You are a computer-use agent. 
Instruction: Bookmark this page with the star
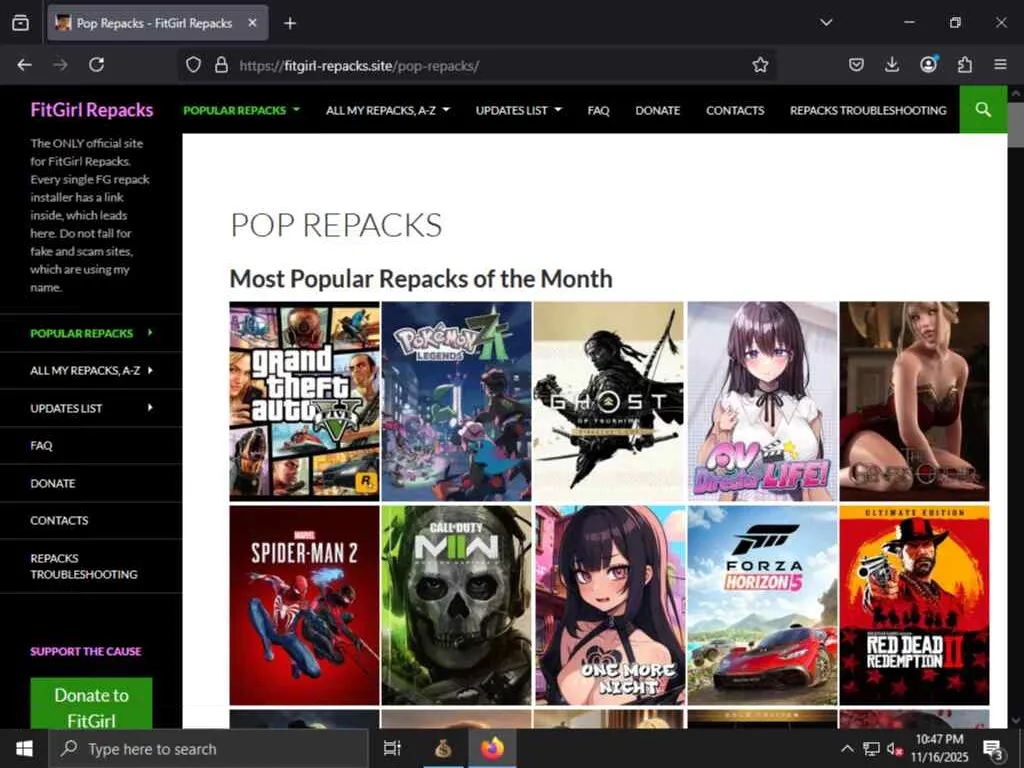(760, 65)
